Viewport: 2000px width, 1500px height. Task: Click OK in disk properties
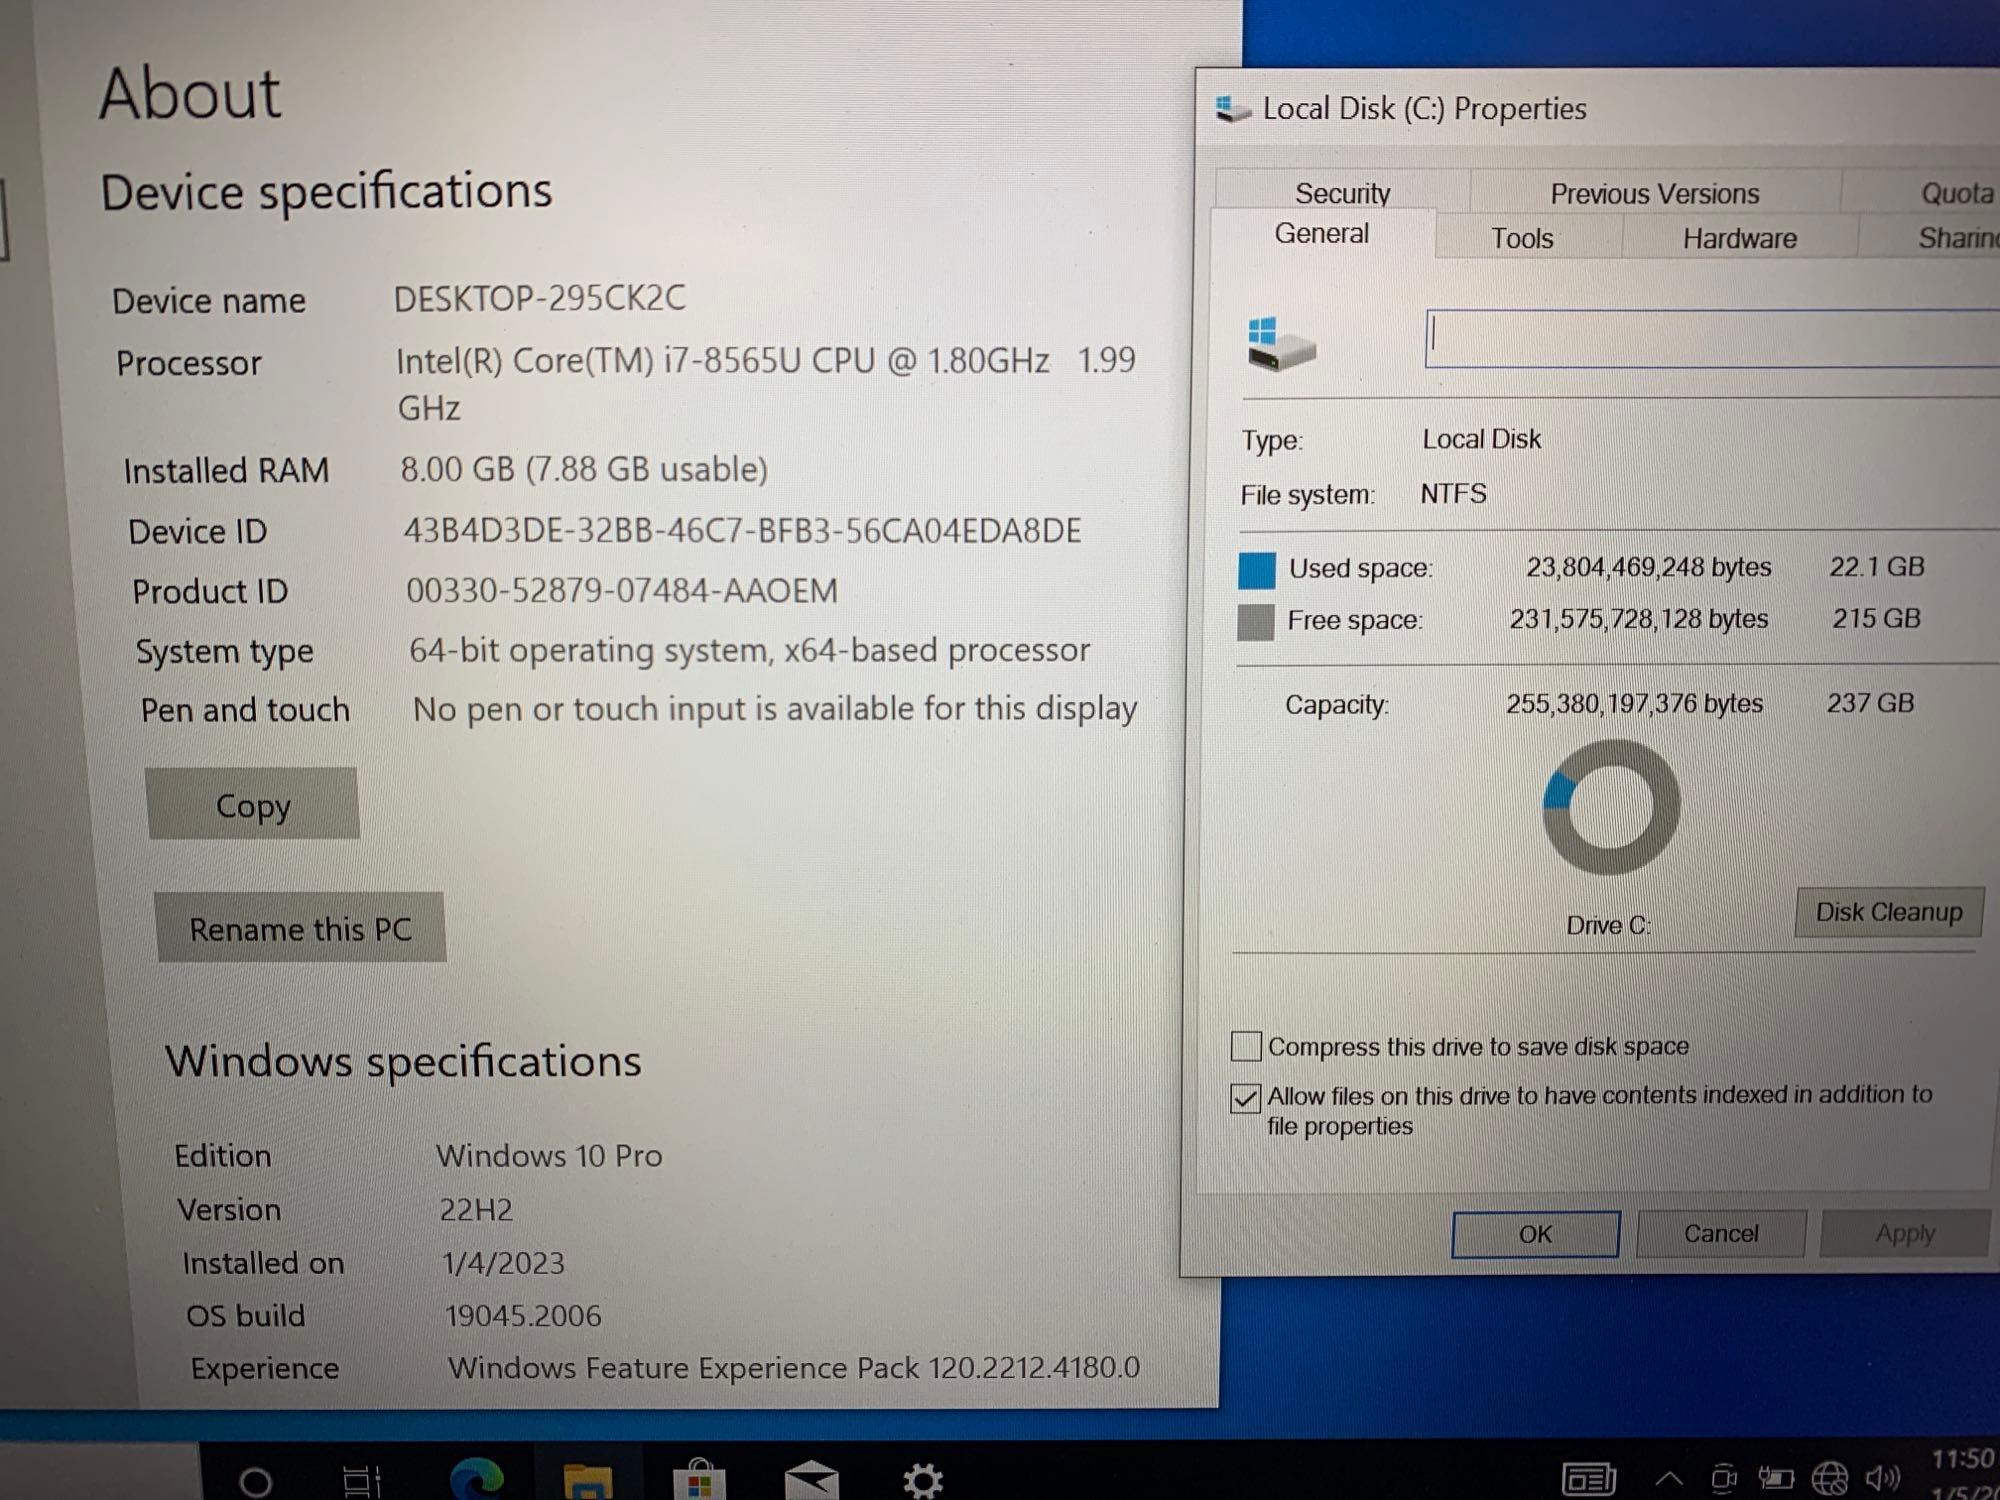click(x=1535, y=1234)
